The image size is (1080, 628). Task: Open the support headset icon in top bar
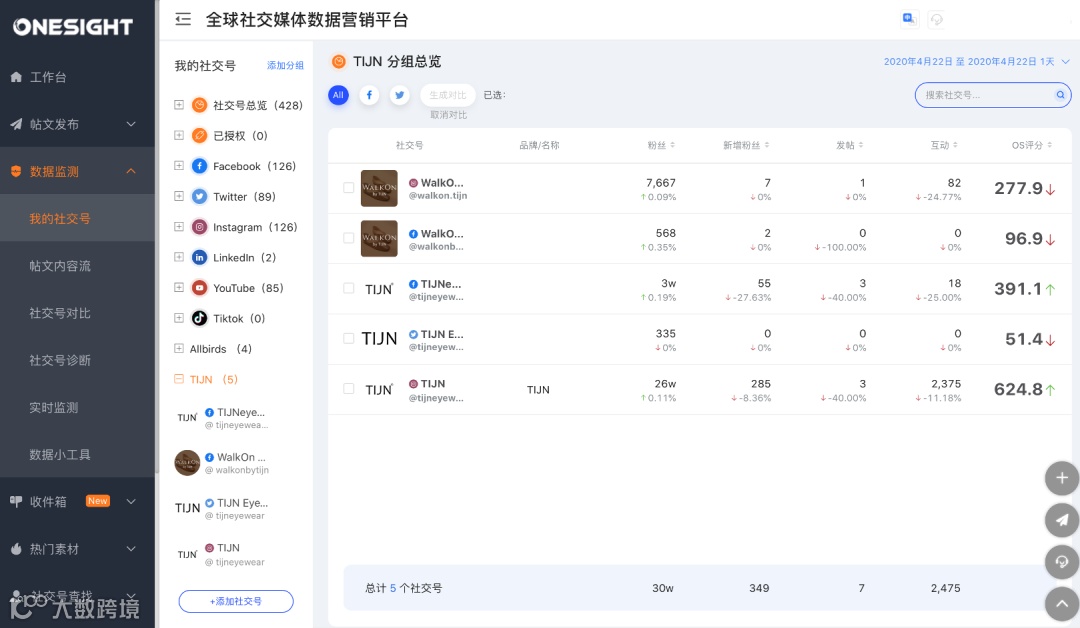coord(936,19)
